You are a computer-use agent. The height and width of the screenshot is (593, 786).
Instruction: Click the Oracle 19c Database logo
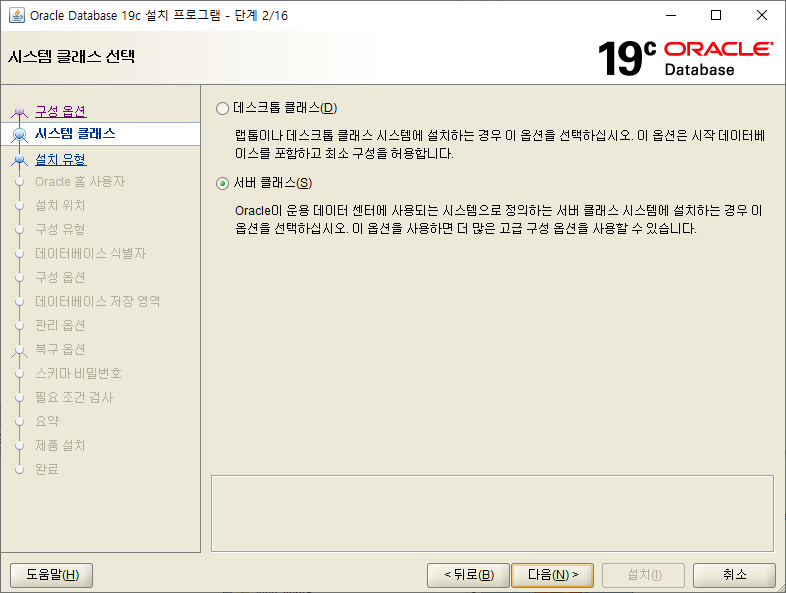pyautogui.click(x=686, y=58)
